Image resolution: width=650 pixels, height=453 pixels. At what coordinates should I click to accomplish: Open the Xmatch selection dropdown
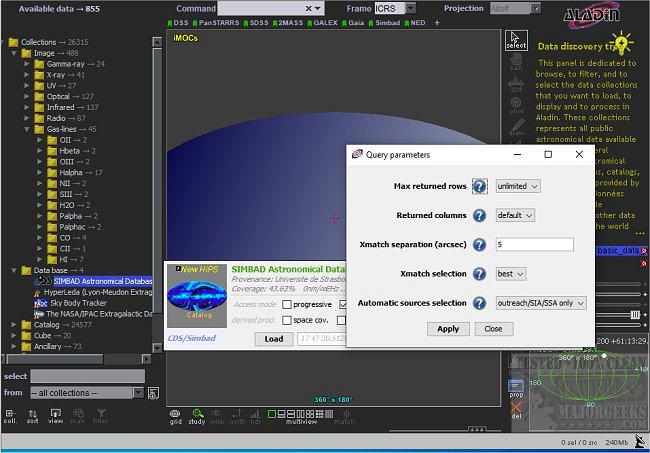[511, 273]
